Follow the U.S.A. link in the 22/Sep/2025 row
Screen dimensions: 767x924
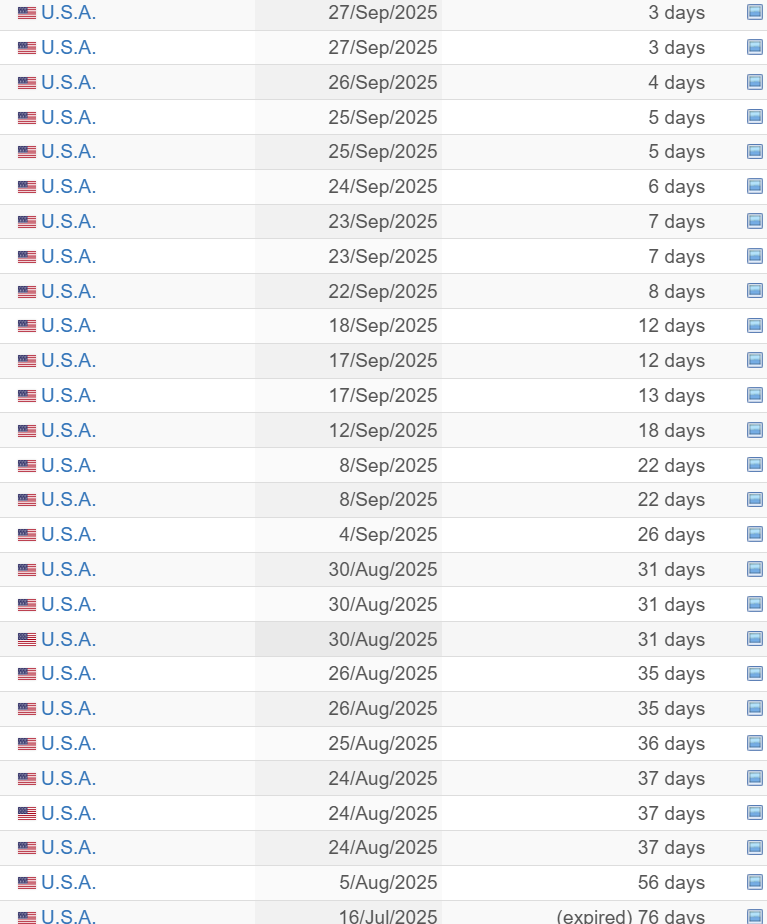[69, 291]
